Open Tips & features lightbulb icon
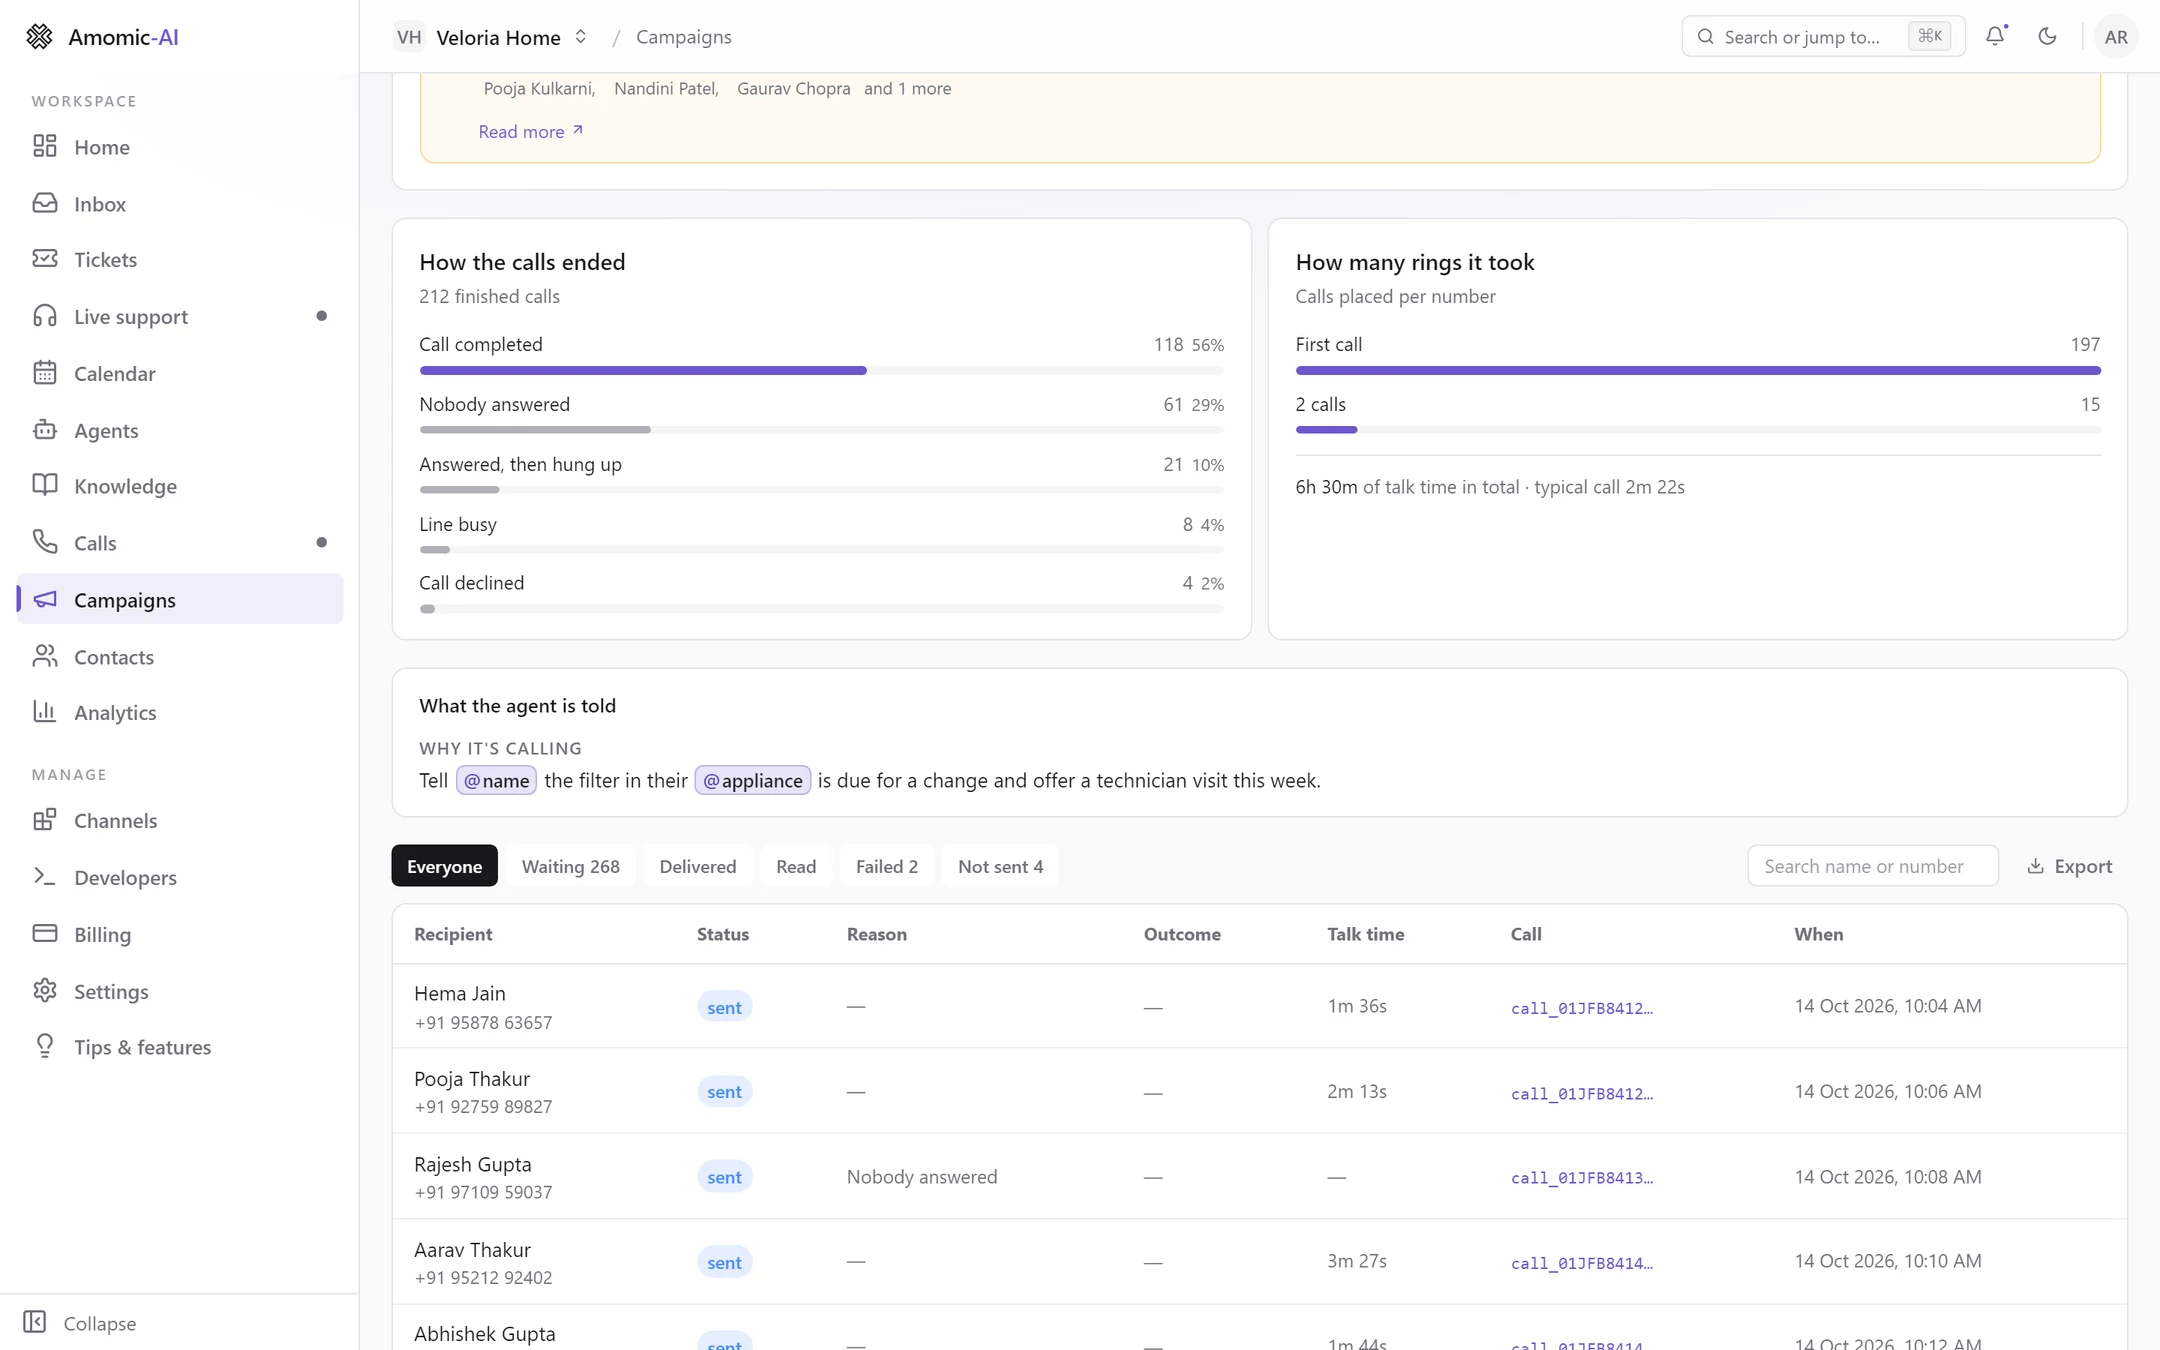Viewport: 2160px width, 1350px height. [44, 1046]
